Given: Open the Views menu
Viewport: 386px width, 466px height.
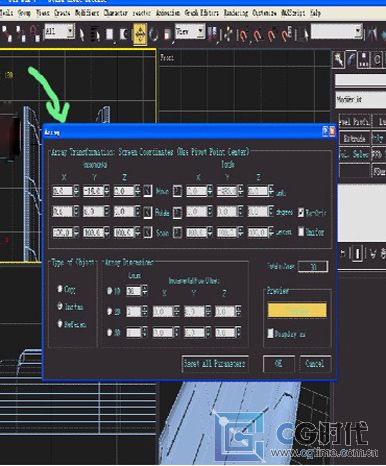Looking at the screenshot, I should click(x=43, y=13).
